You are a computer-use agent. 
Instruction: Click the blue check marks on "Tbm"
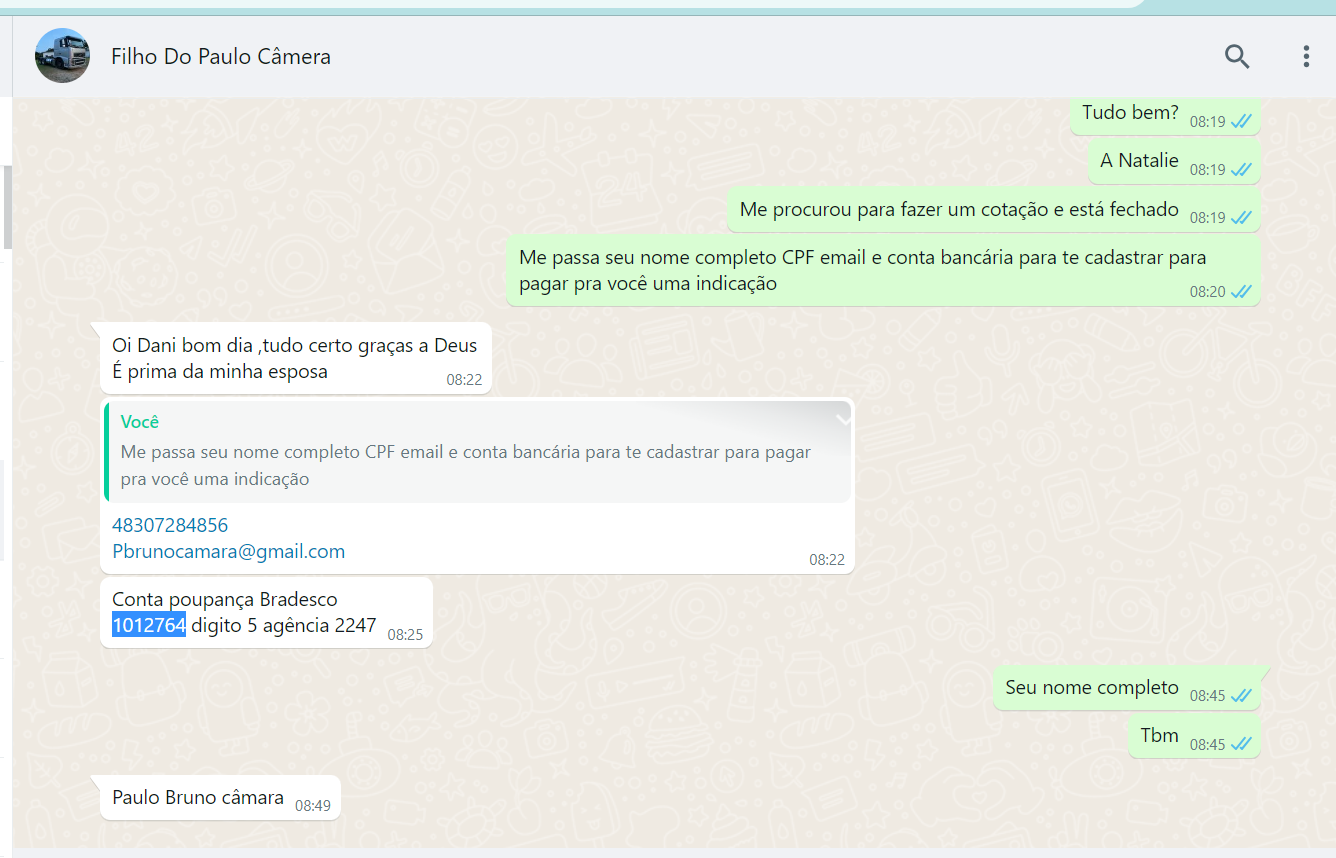1241,744
